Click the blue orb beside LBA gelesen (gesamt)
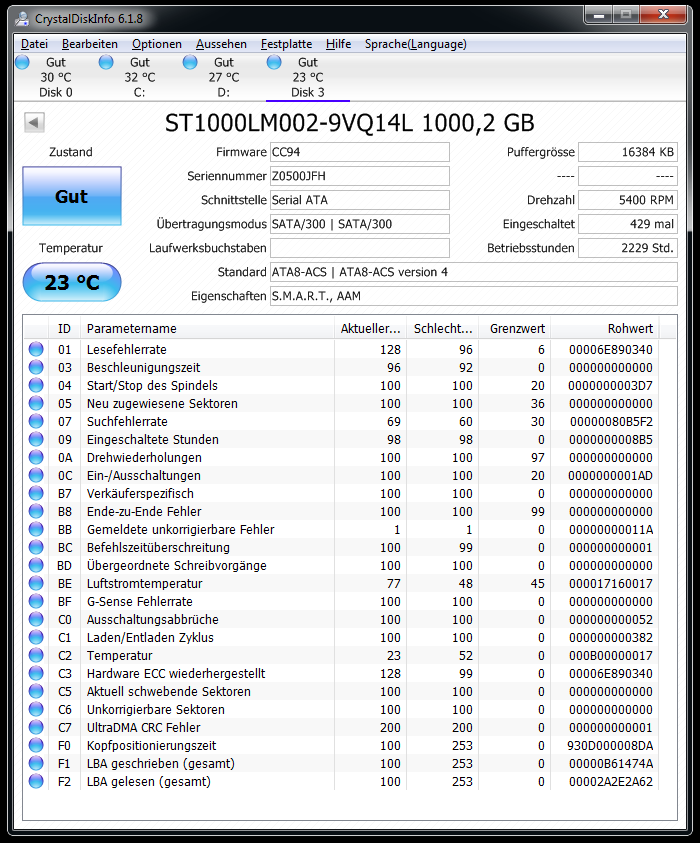The width and height of the screenshot is (700, 843). 36,781
